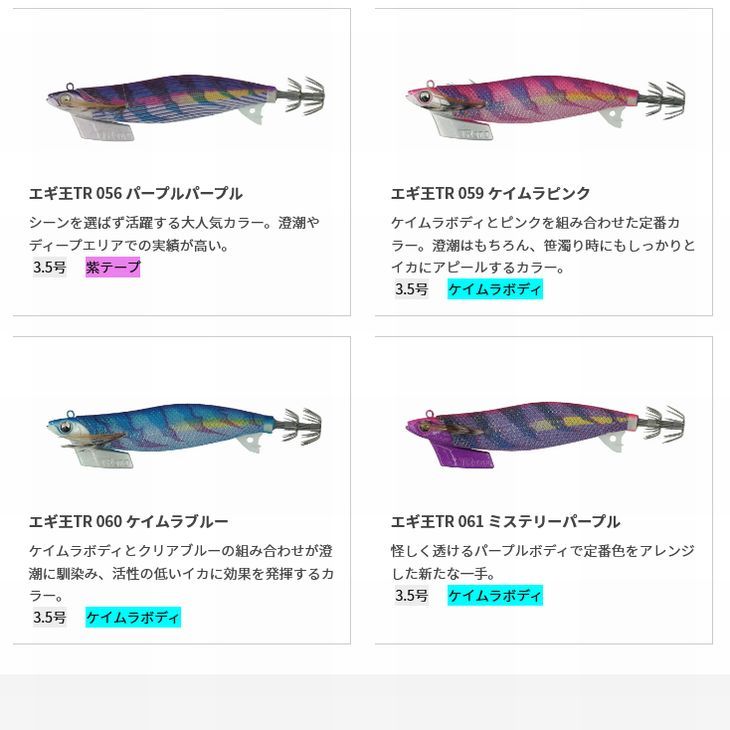The height and width of the screenshot is (730, 730).
Task: Click the 059 ケイムラピンク description text
Action: [x=540, y=244]
